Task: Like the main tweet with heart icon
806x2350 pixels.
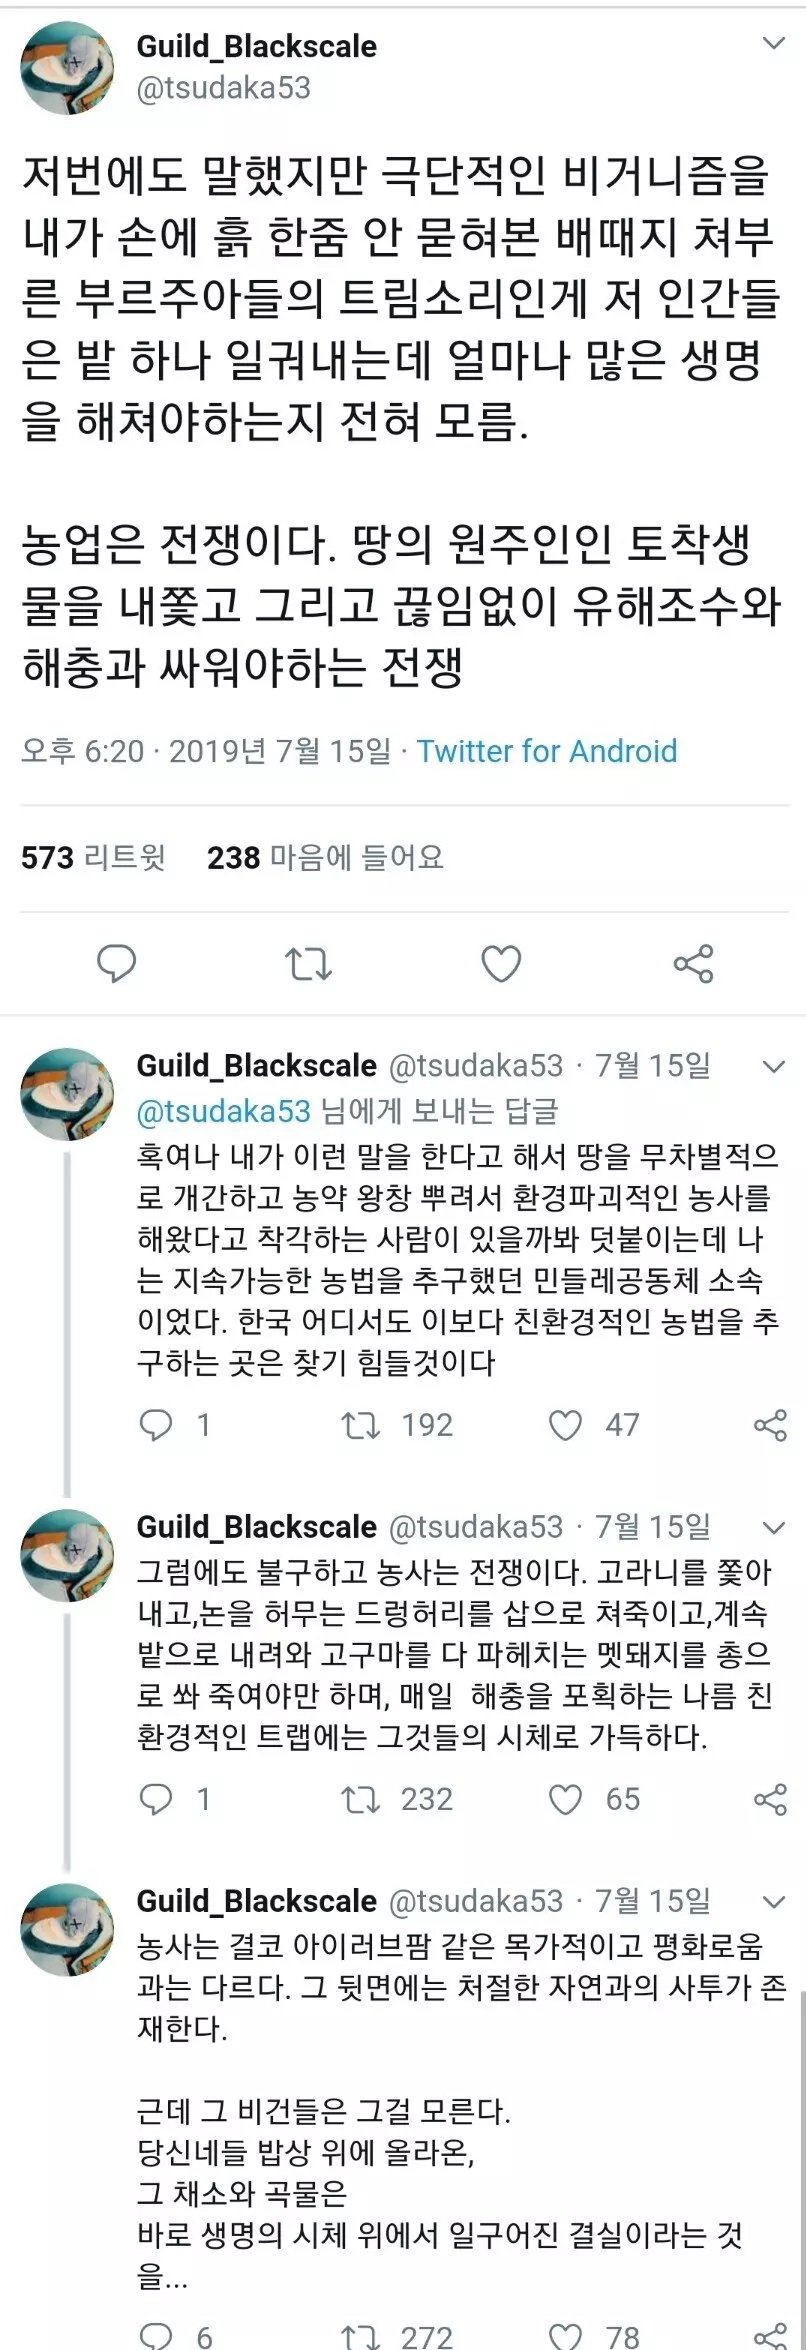Action: [501, 963]
